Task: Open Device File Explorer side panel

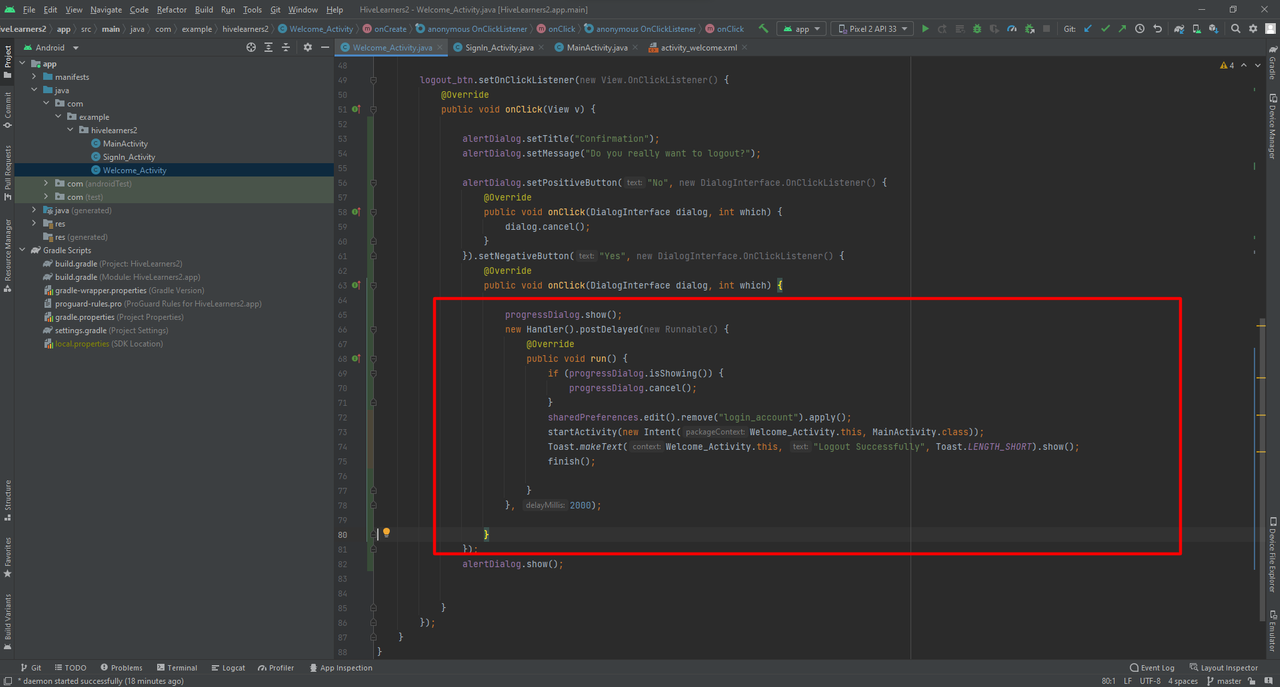Action: (1272, 555)
